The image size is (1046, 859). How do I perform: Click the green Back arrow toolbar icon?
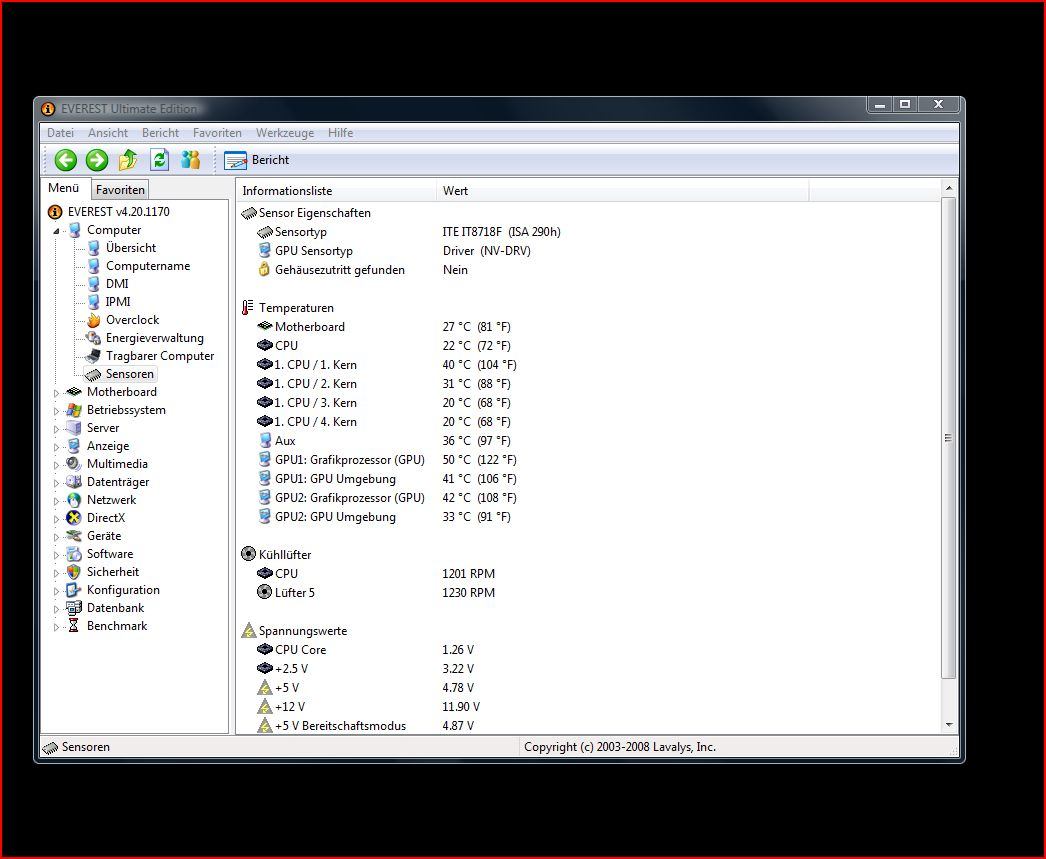click(65, 160)
